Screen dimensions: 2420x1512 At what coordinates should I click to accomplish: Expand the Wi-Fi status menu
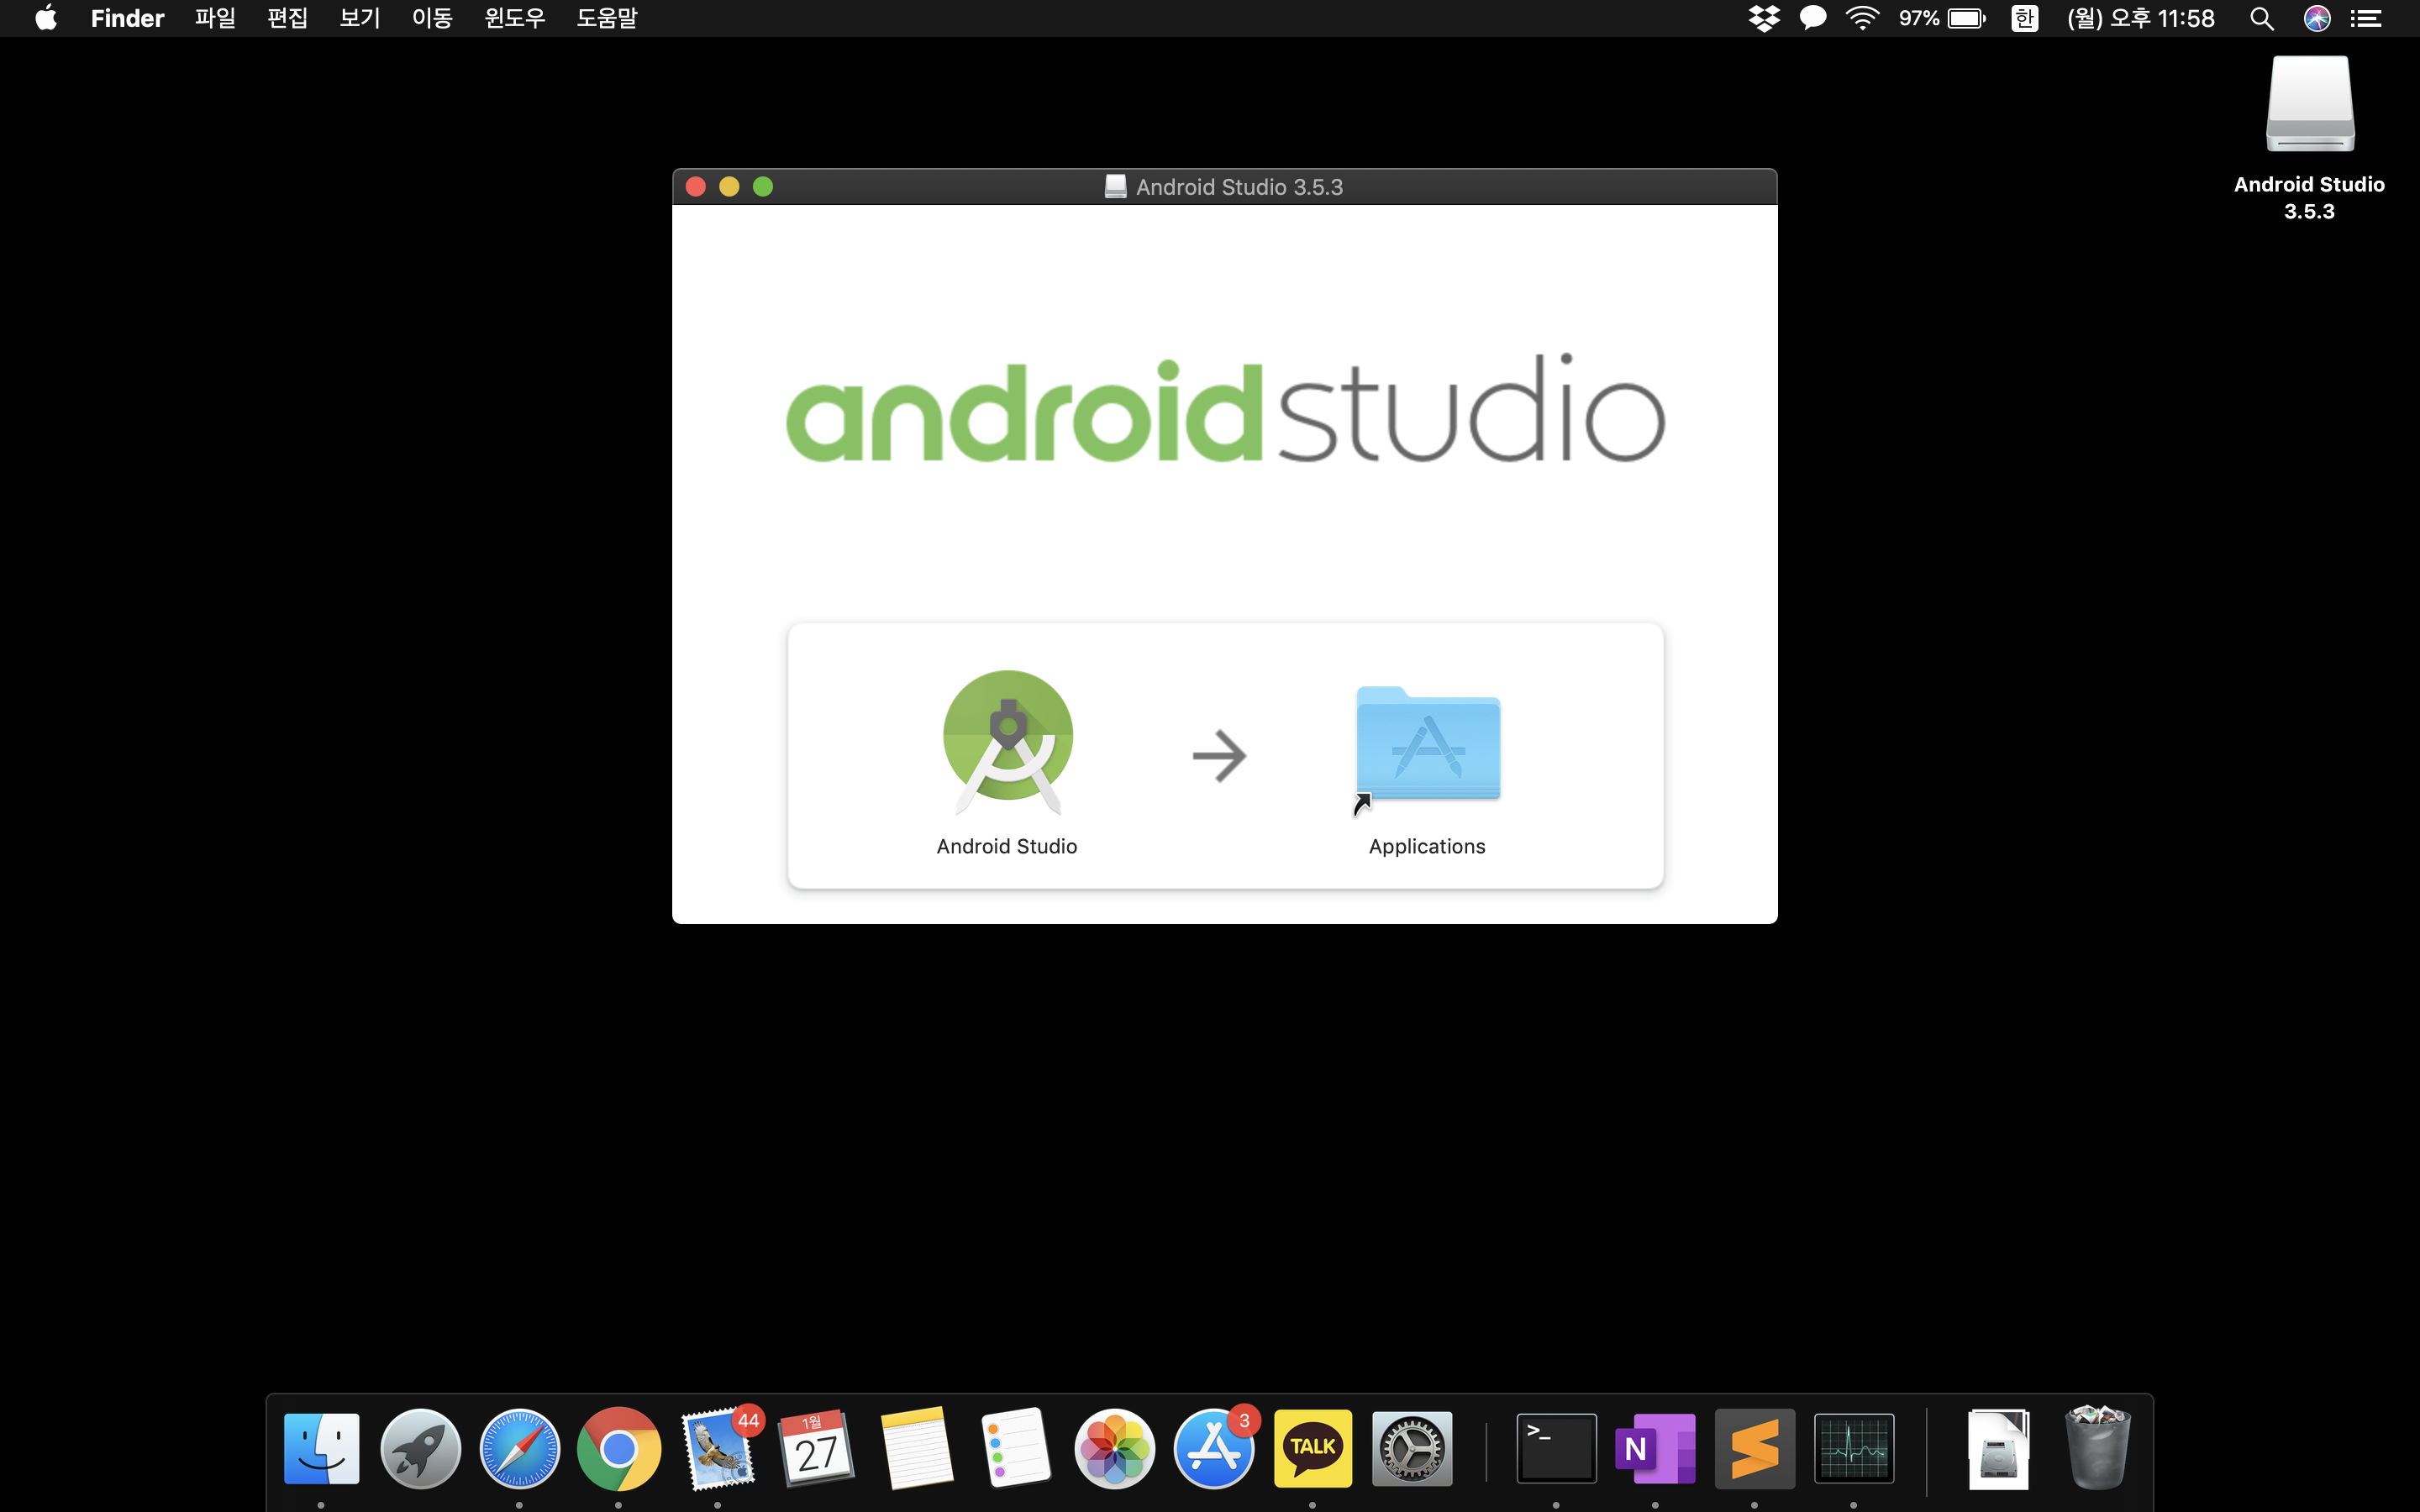[1861, 18]
